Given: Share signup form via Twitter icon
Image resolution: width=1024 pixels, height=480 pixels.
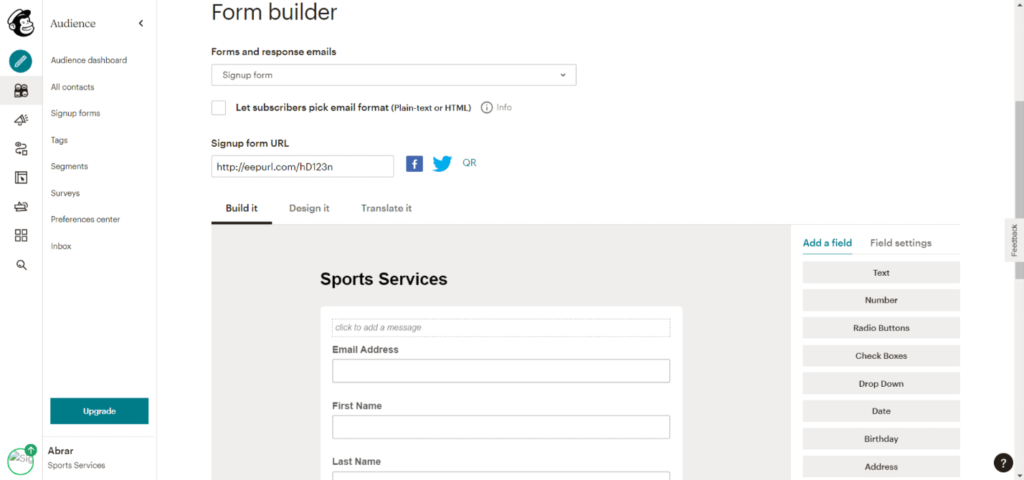Looking at the screenshot, I should point(442,164).
